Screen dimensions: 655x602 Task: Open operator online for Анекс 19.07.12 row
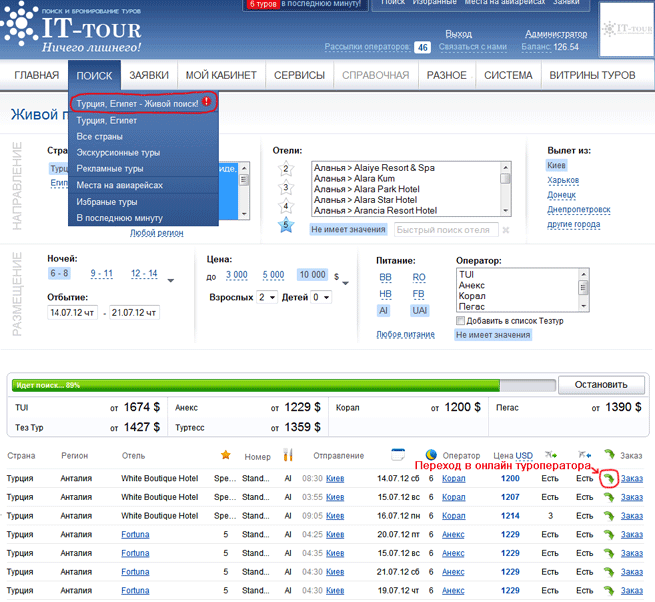(609, 590)
